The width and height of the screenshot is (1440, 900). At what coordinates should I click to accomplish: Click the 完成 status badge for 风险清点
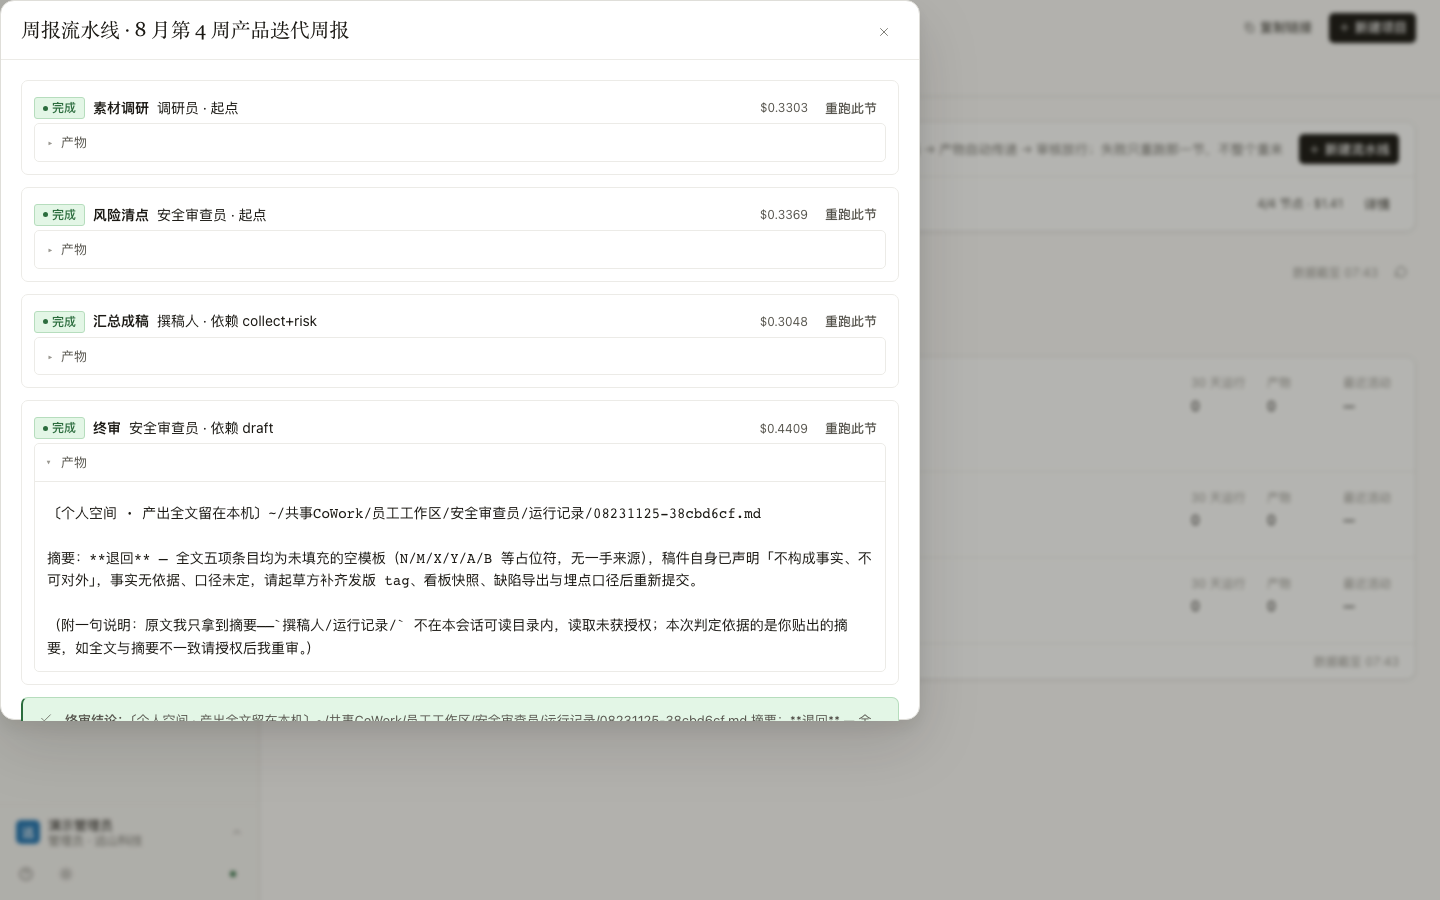(x=59, y=215)
